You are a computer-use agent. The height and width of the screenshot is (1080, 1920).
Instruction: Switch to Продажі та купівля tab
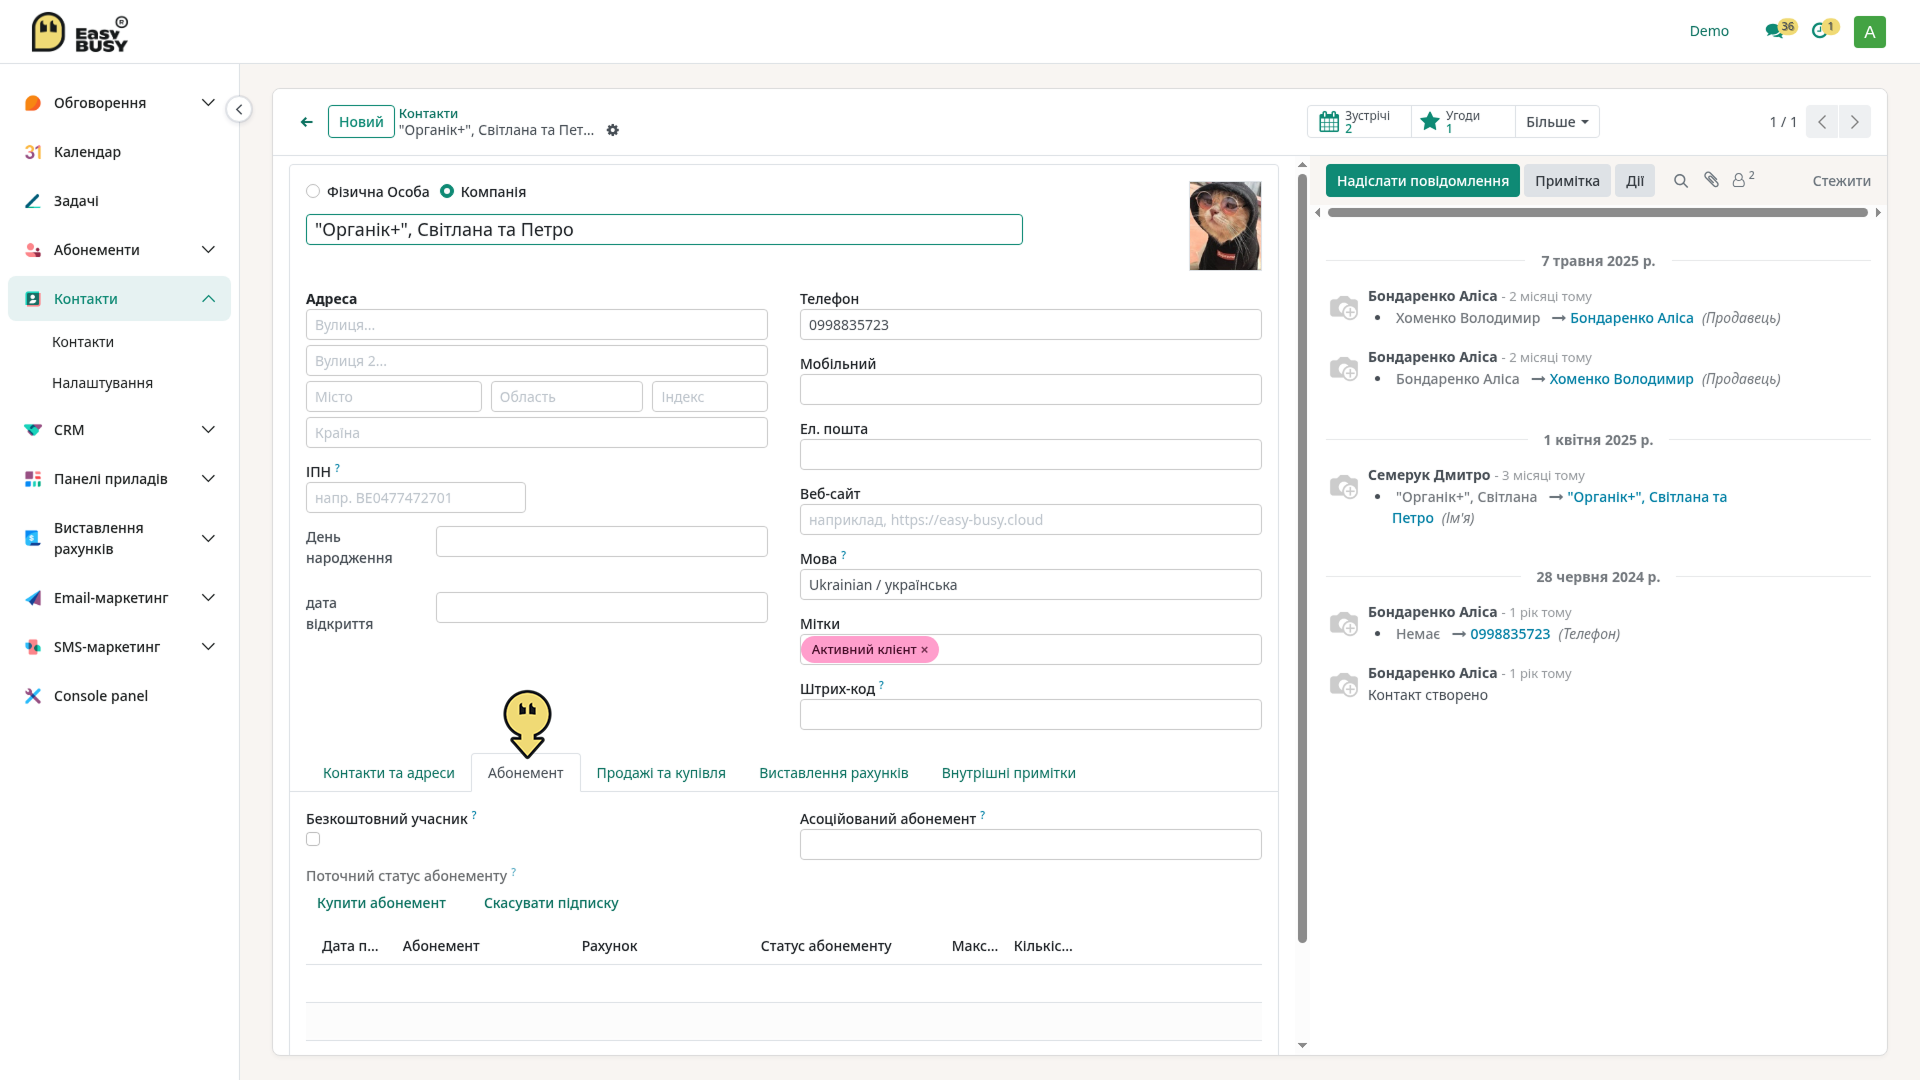661,773
